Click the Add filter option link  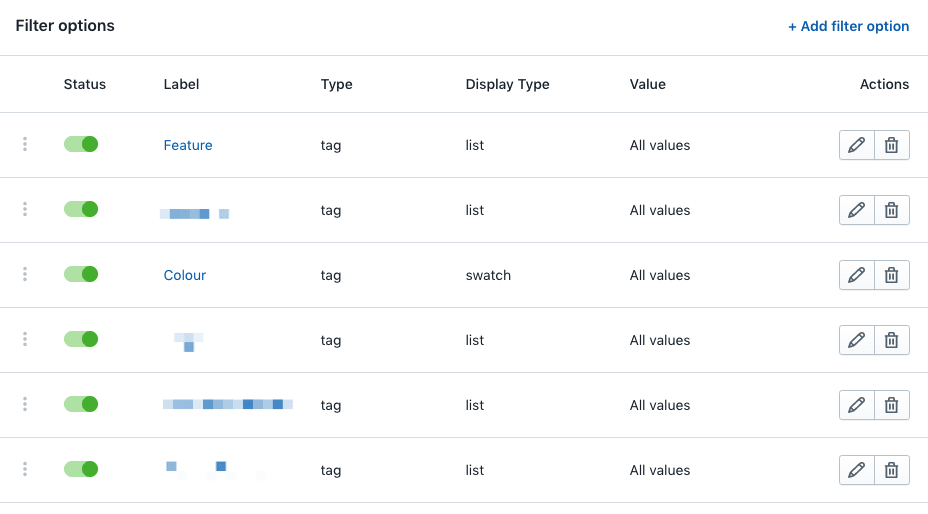(848, 26)
